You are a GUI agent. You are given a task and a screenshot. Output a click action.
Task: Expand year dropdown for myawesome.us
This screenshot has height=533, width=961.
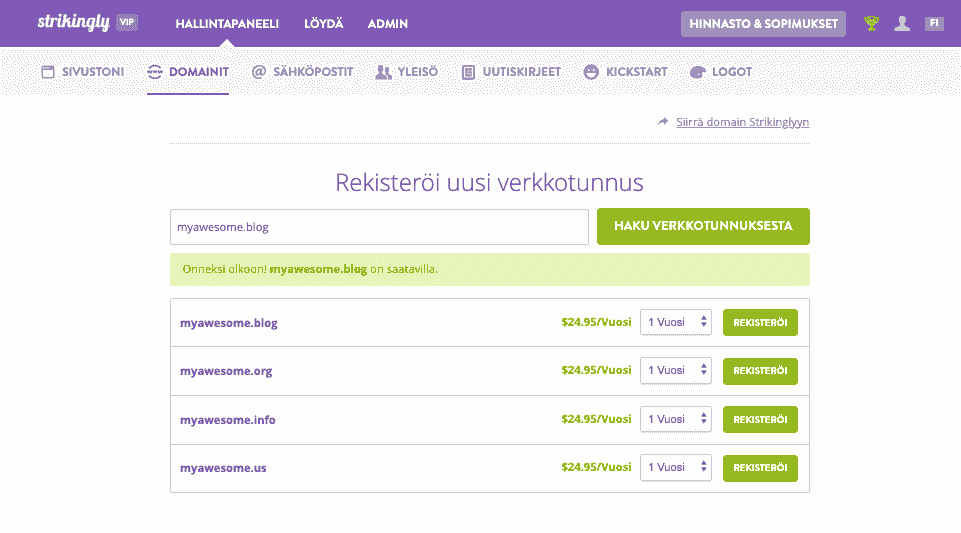coord(676,467)
